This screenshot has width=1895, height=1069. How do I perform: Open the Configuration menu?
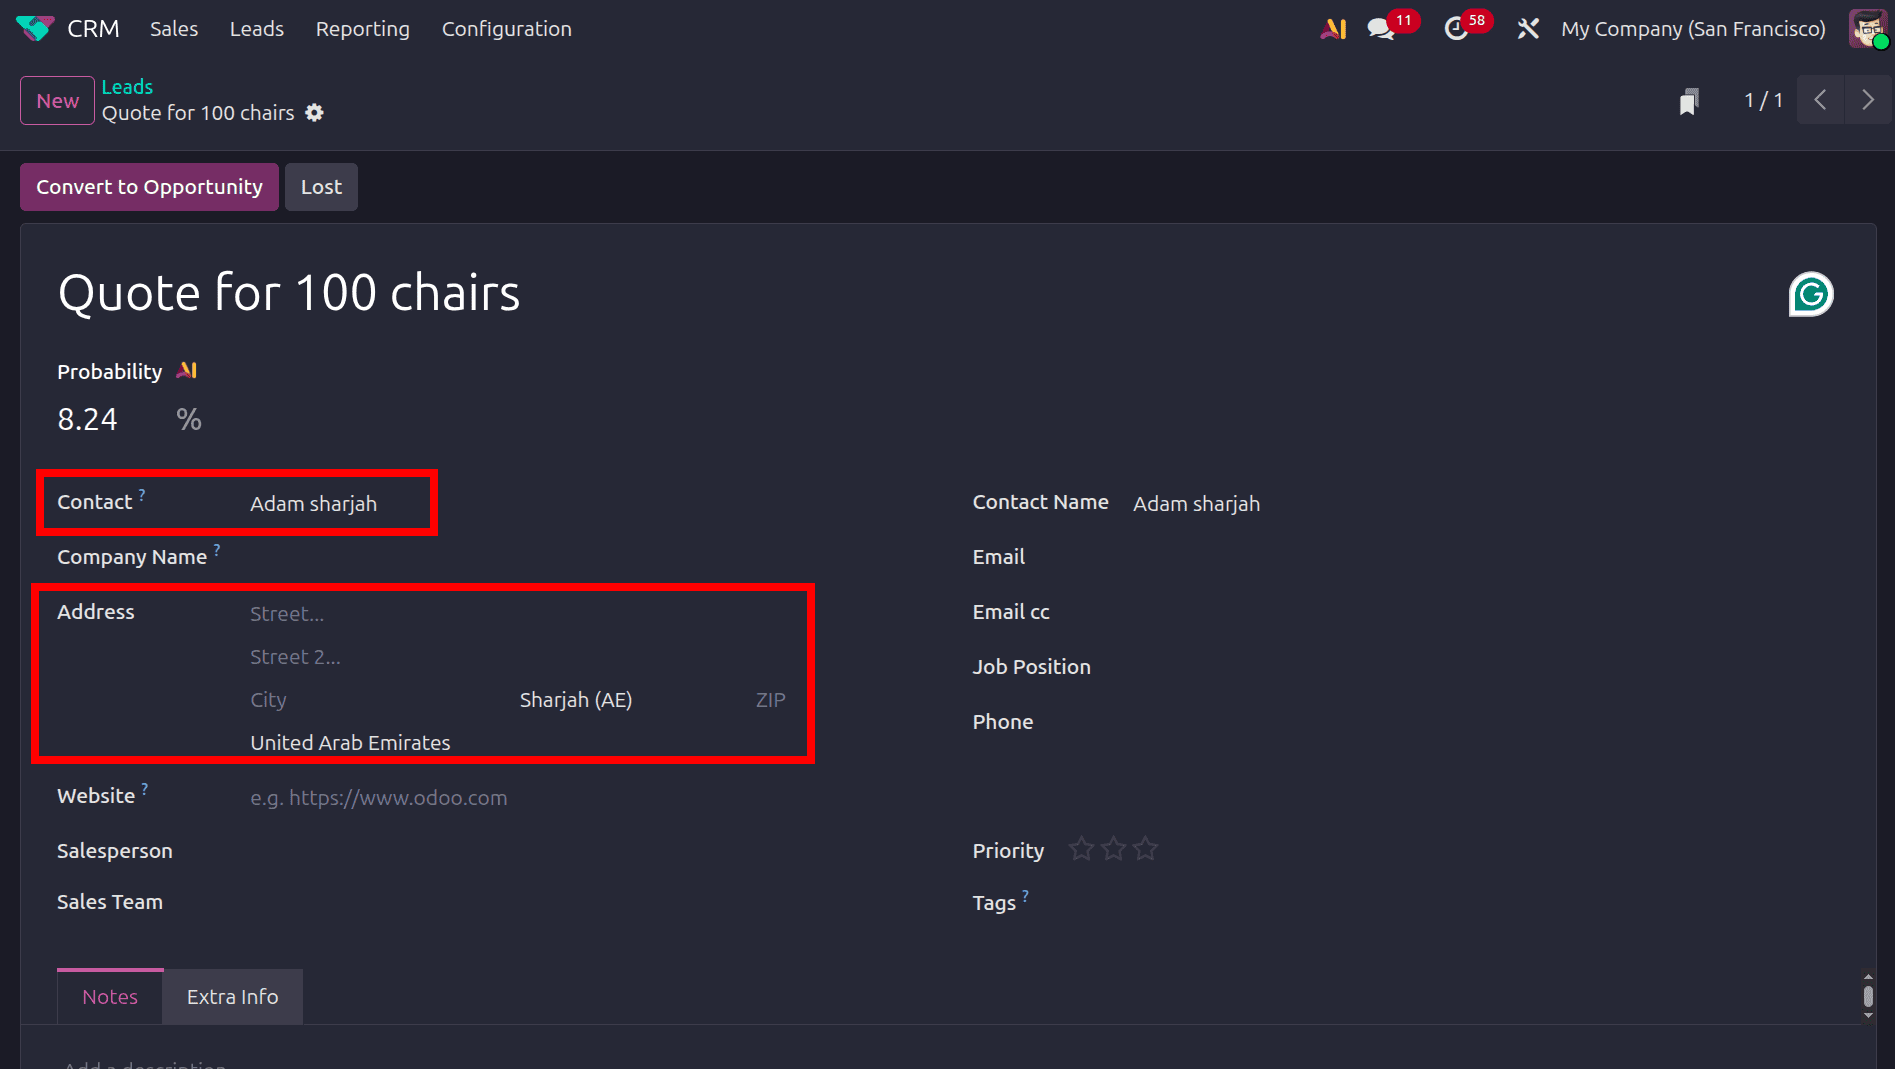[x=507, y=29]
